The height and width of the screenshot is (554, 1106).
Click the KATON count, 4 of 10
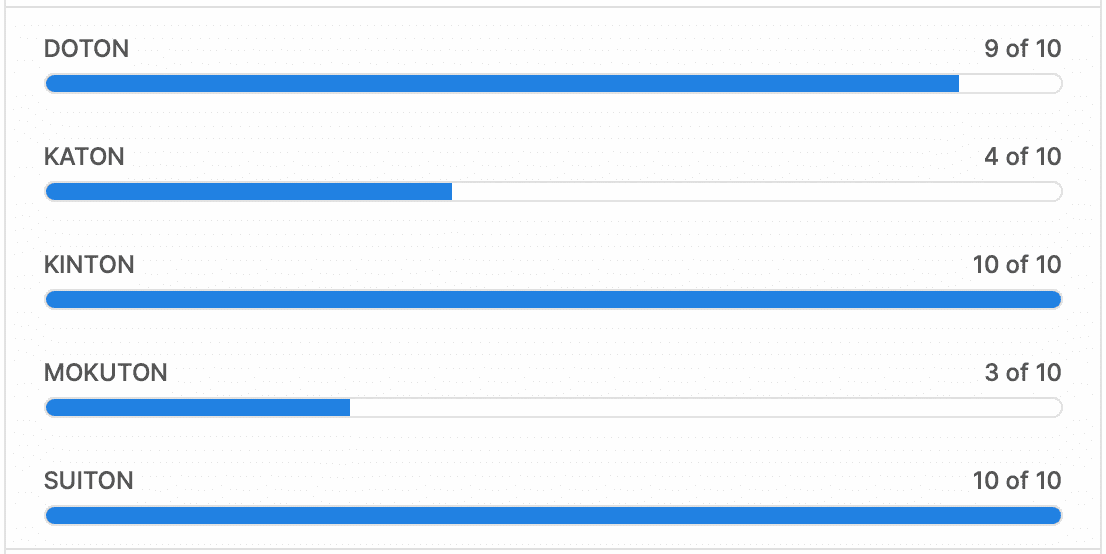pyautogui.click(x=1023, y=157)
